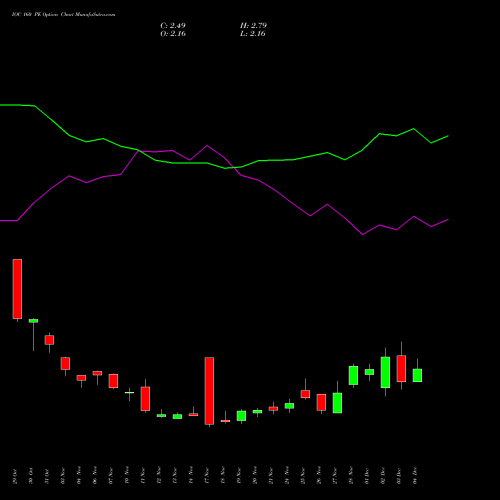Click the long red candle for 17 Nov
The height and width of the screenshot is (500, 500).
pyautogui.click(x=209, y=391)
